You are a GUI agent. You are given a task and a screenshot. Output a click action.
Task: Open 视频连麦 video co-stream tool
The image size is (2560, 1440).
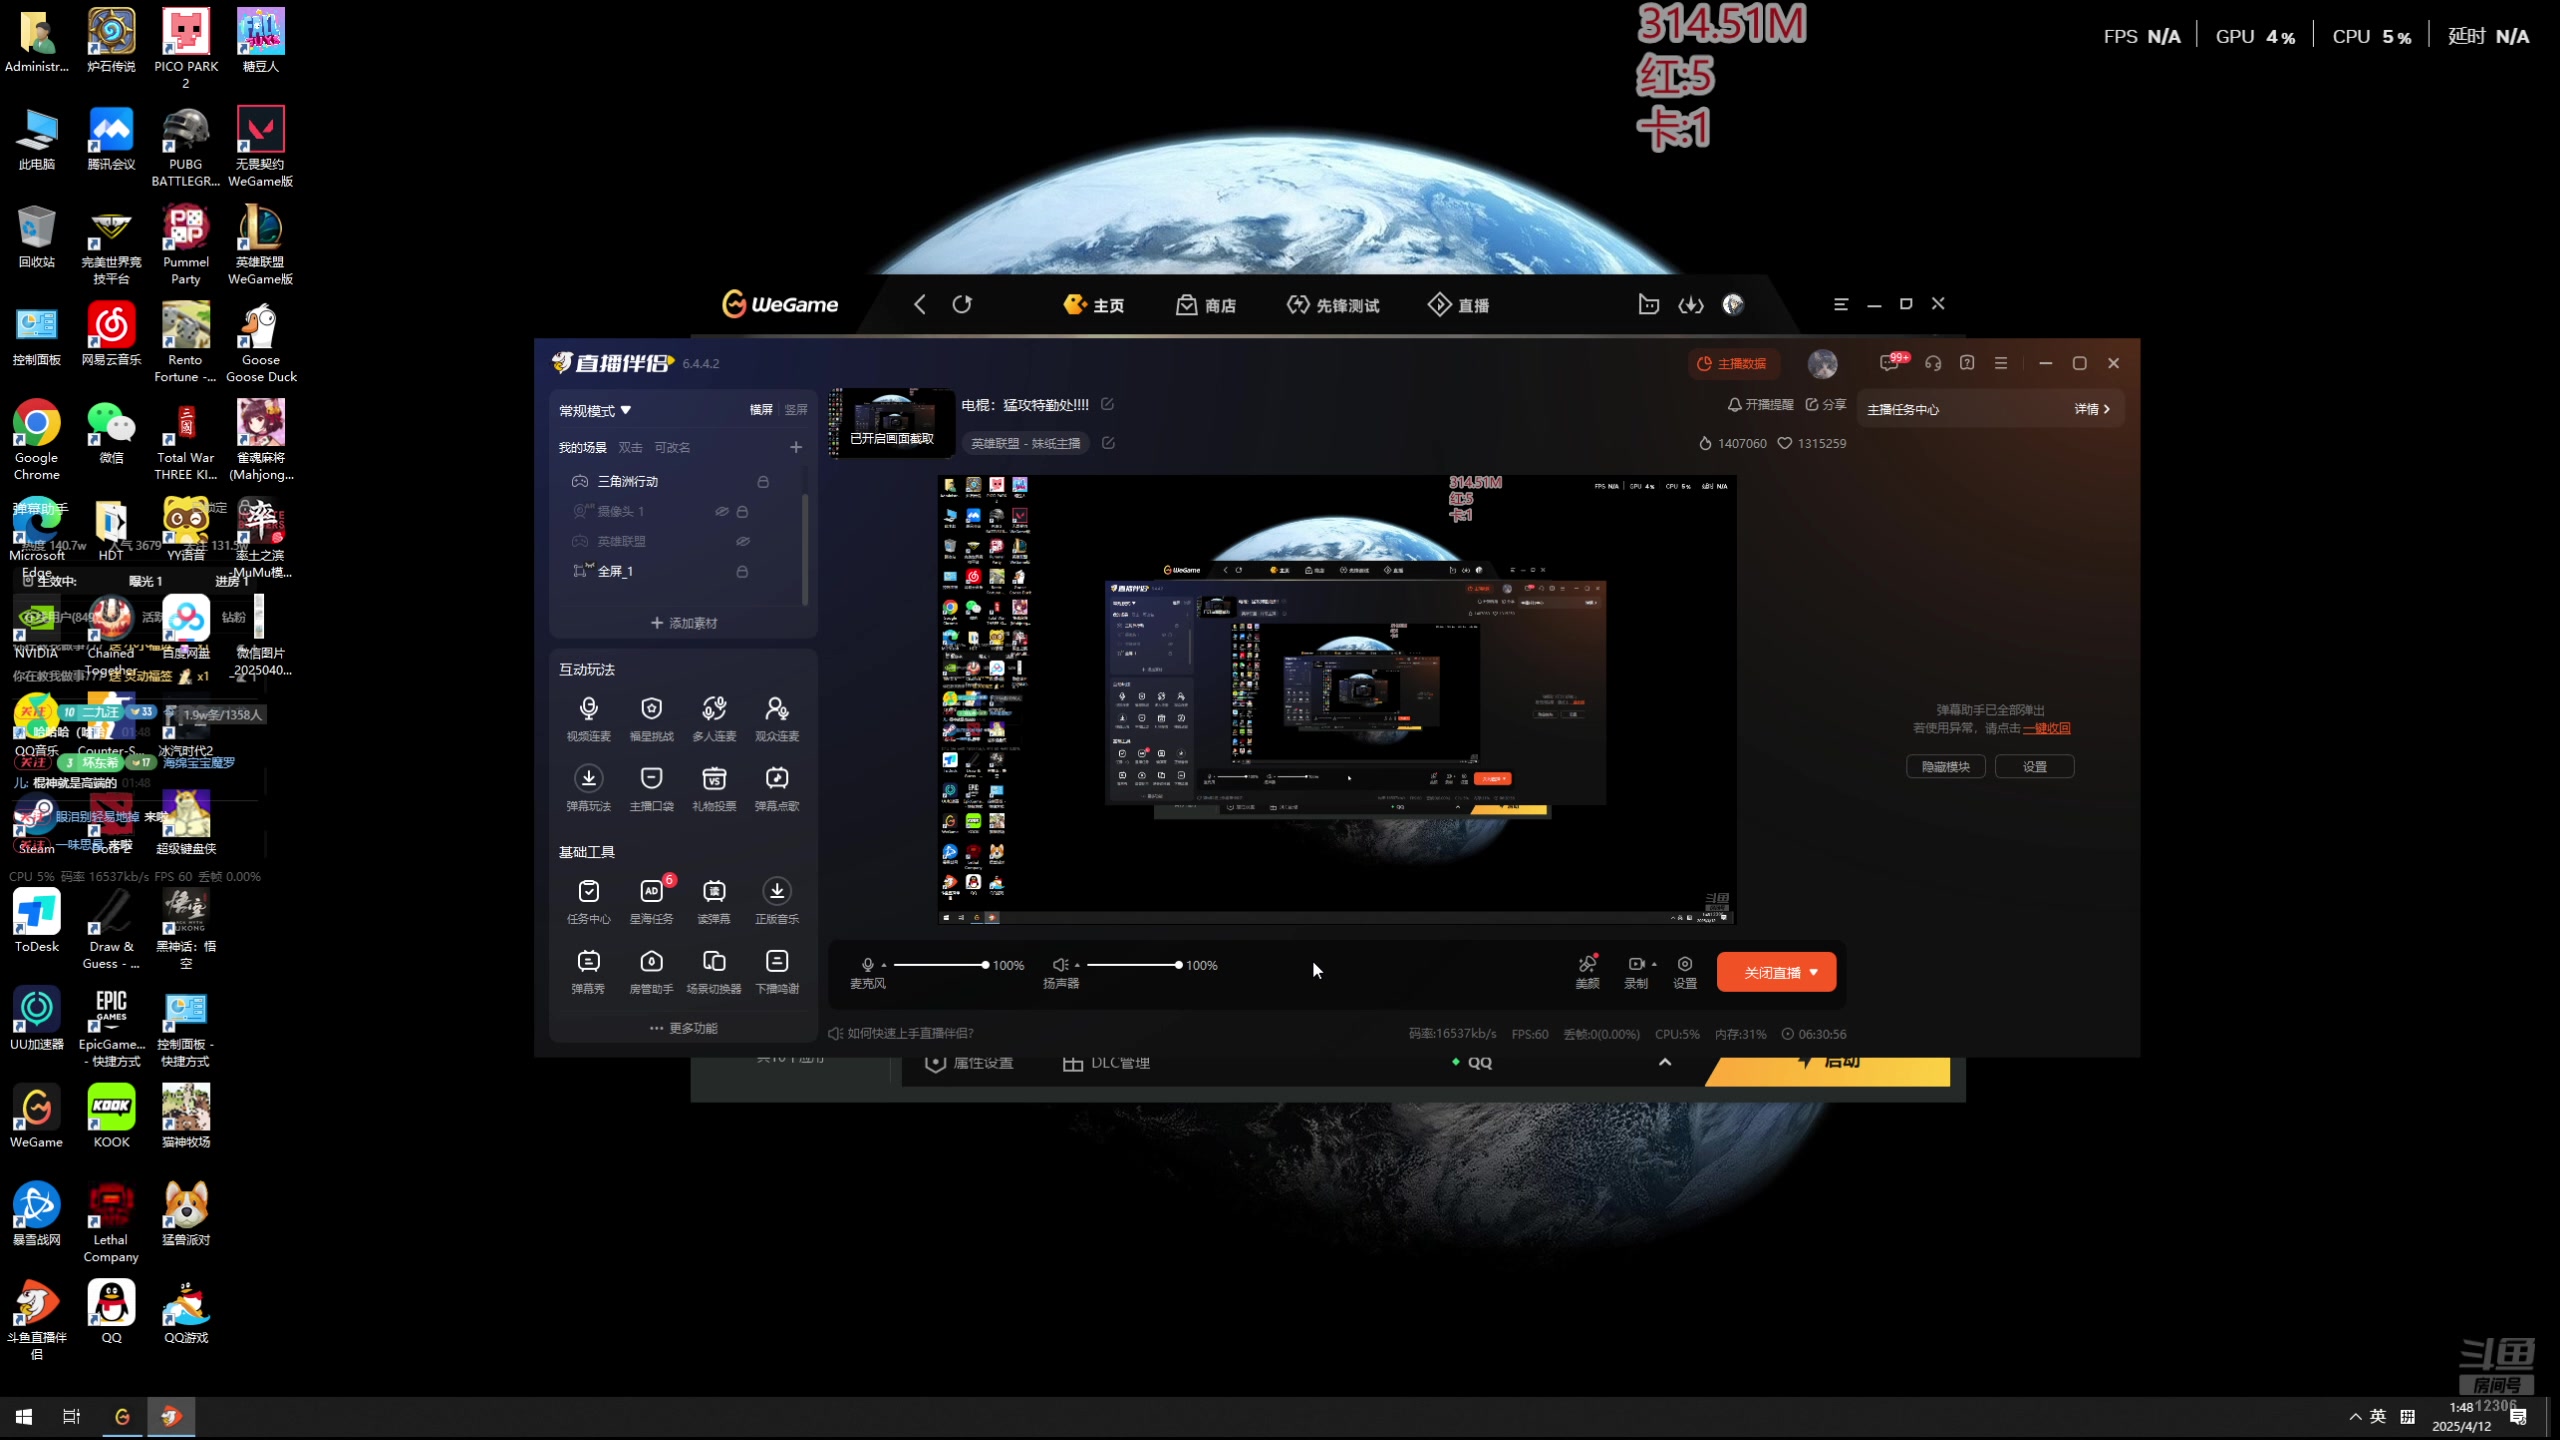[x=588, y=718]
